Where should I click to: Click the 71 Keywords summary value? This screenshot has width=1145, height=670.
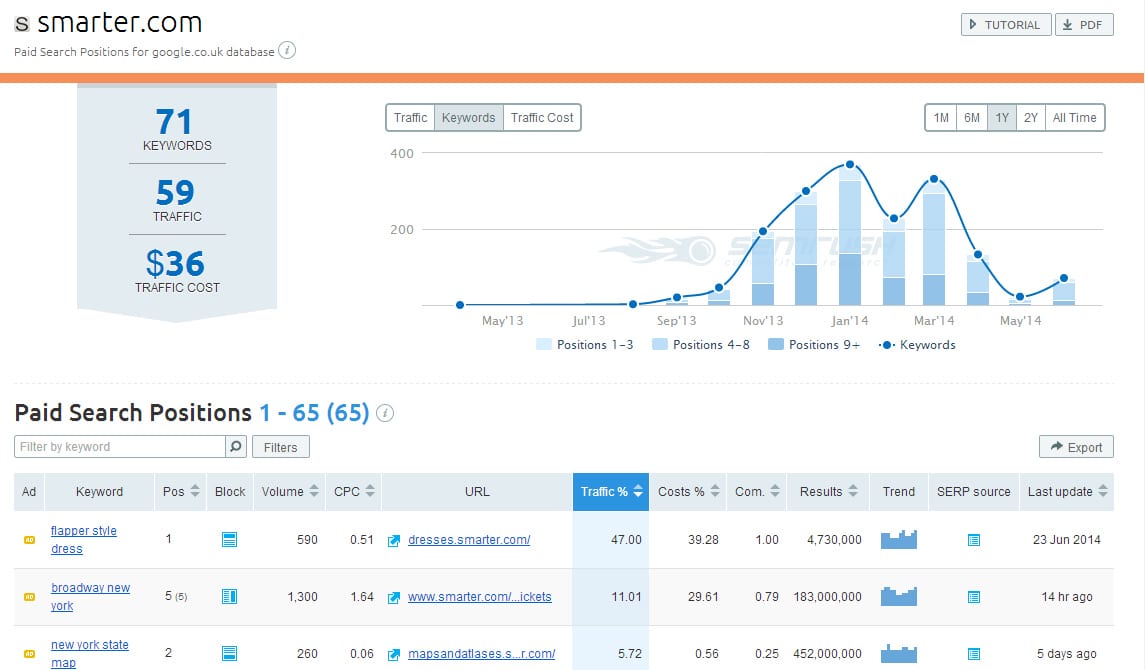174,121
